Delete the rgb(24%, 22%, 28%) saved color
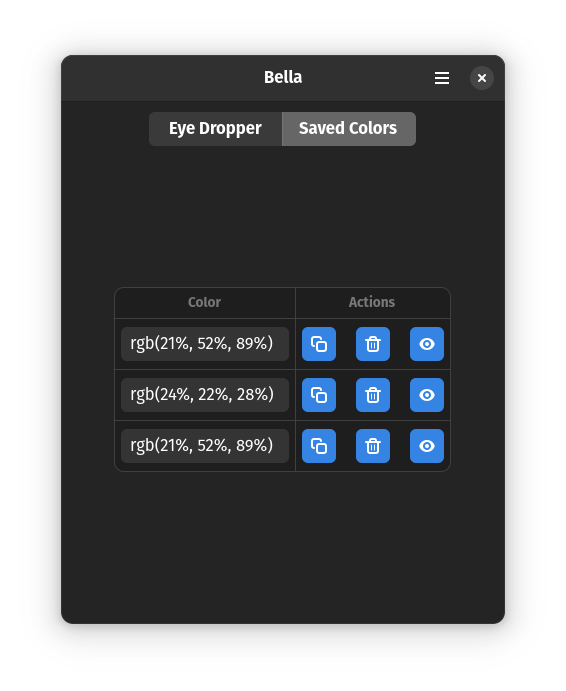The image size is (566, 691). pos(373,395)
